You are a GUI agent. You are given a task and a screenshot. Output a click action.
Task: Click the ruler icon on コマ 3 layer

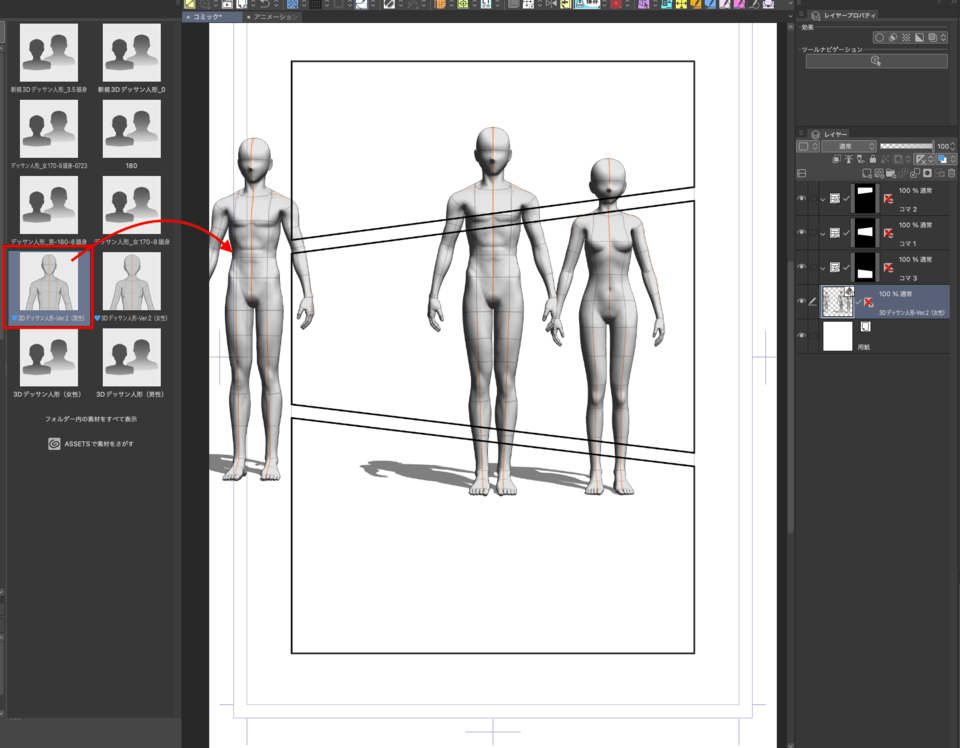pyautogui.click(x=888, y=267)
